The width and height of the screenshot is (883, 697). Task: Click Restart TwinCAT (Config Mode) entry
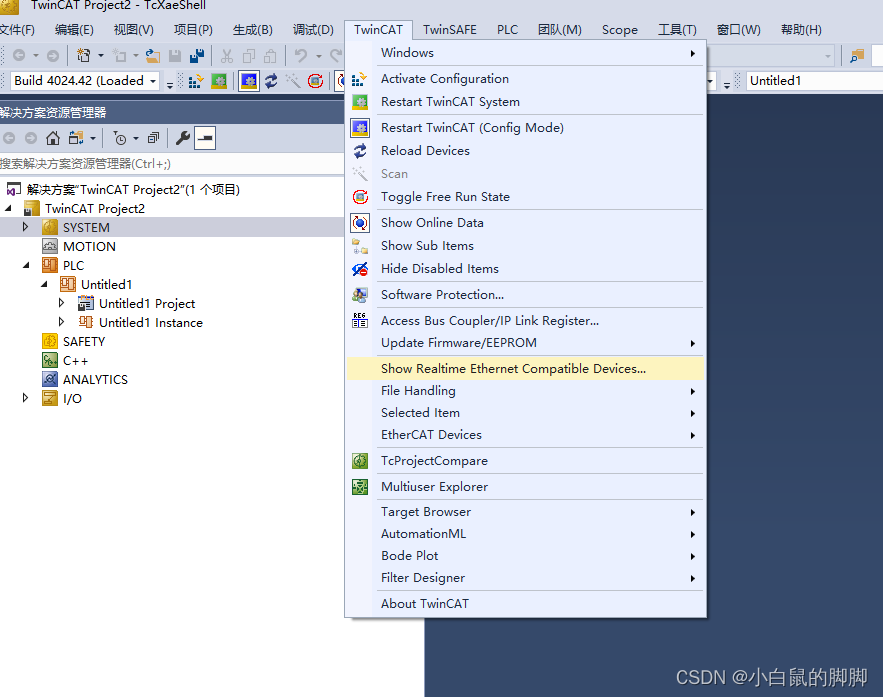[525, 128]
